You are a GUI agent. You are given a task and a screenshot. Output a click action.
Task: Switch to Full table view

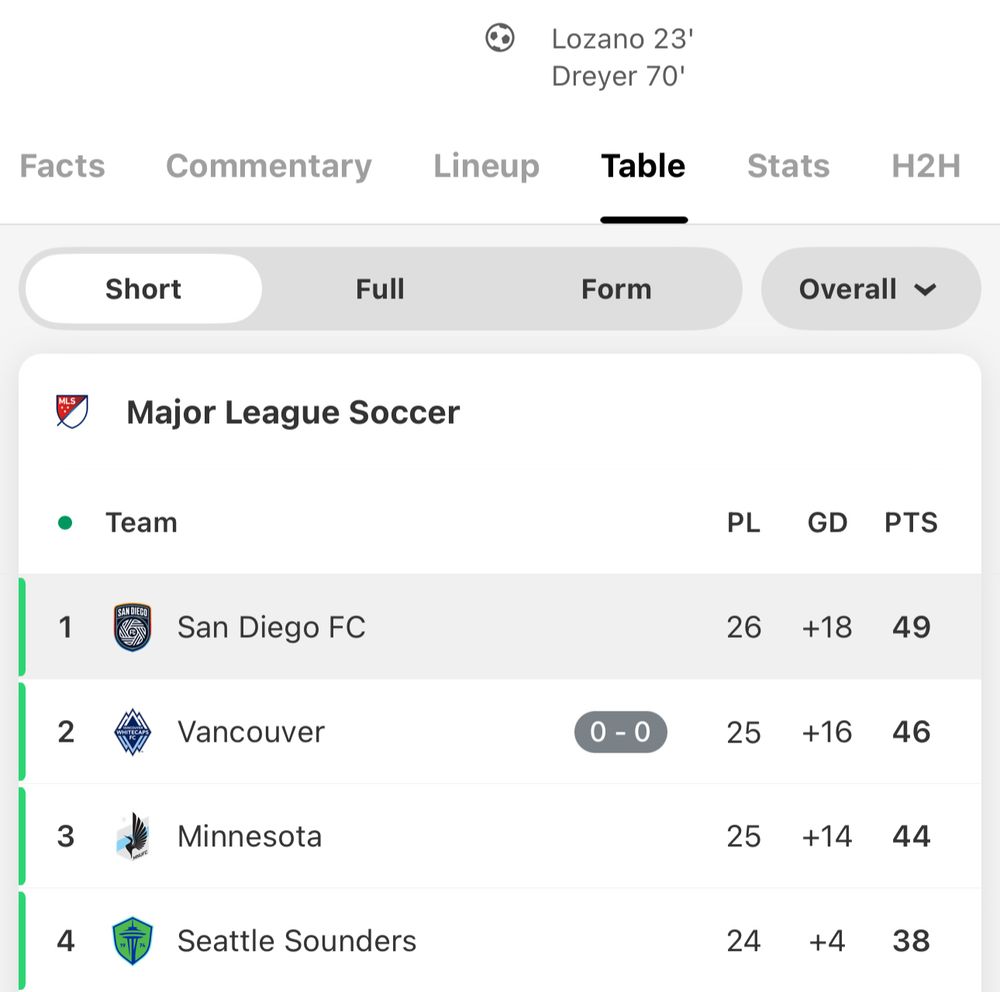click(380, 289)
